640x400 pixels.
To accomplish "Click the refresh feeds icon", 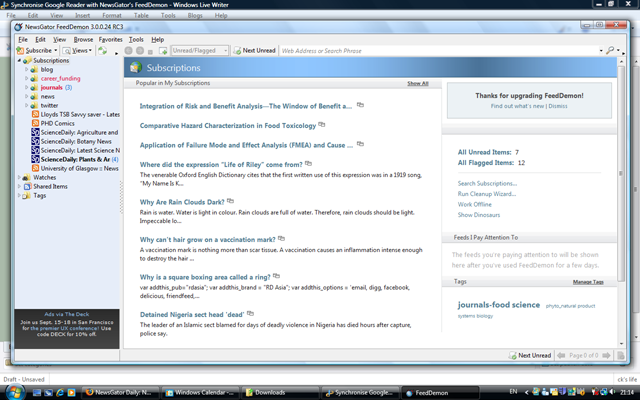I will click(102, 51).
